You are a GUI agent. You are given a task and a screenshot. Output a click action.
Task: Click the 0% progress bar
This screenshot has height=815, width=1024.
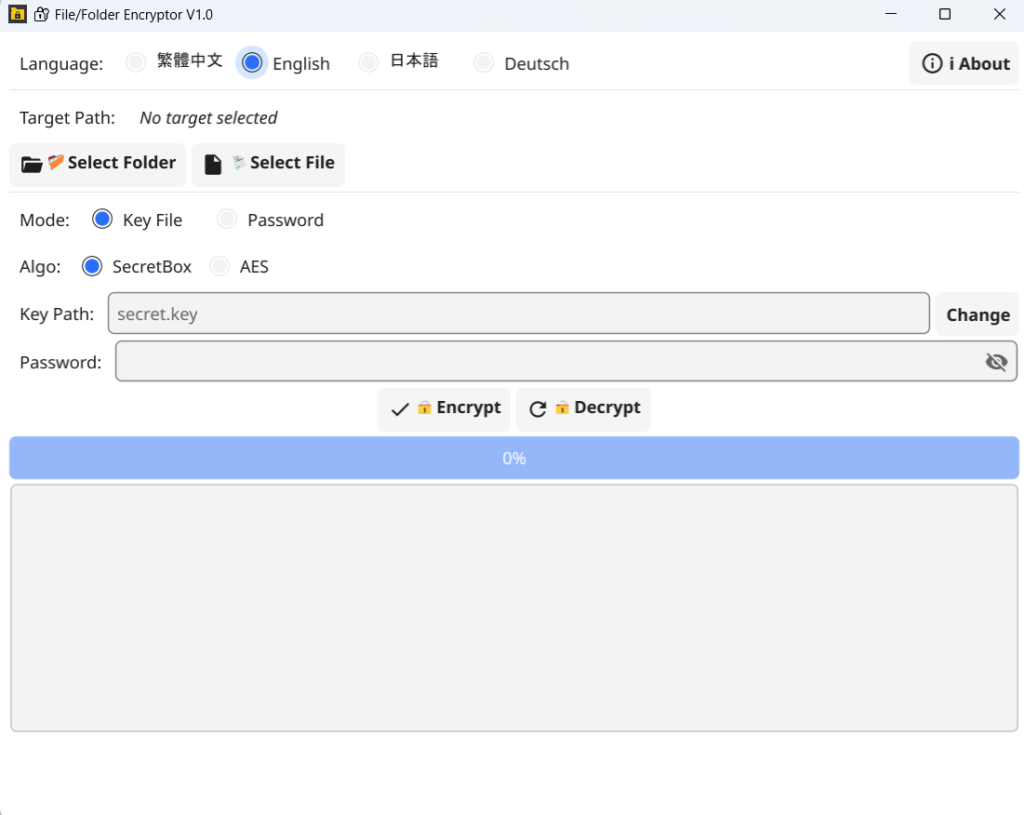pos(514,458)
